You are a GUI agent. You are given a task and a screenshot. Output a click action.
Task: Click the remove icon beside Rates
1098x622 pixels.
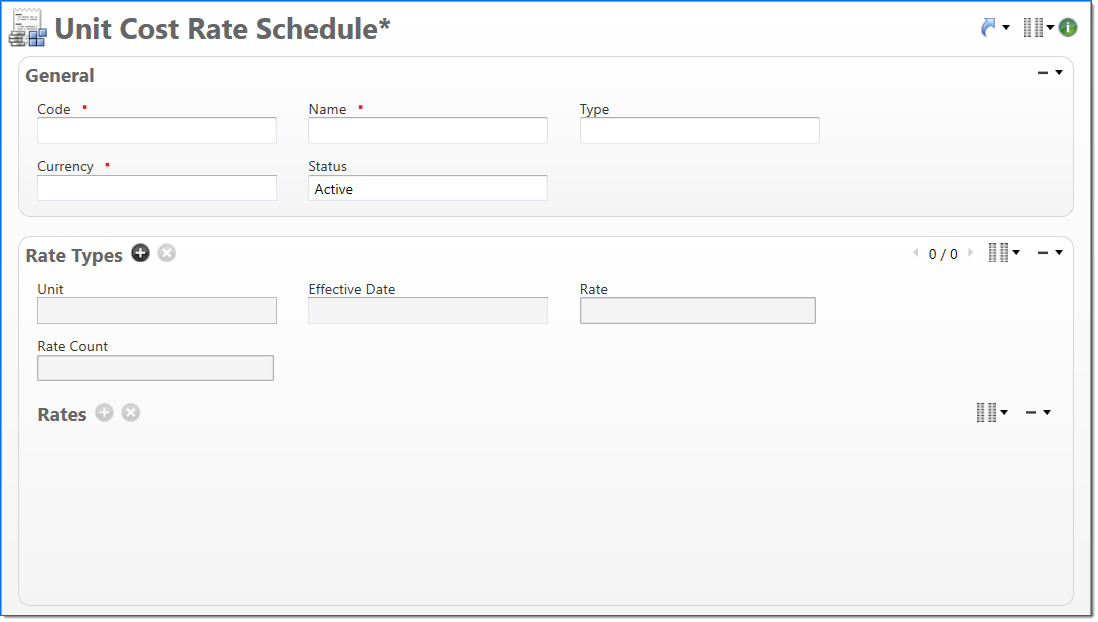[131, 413]
